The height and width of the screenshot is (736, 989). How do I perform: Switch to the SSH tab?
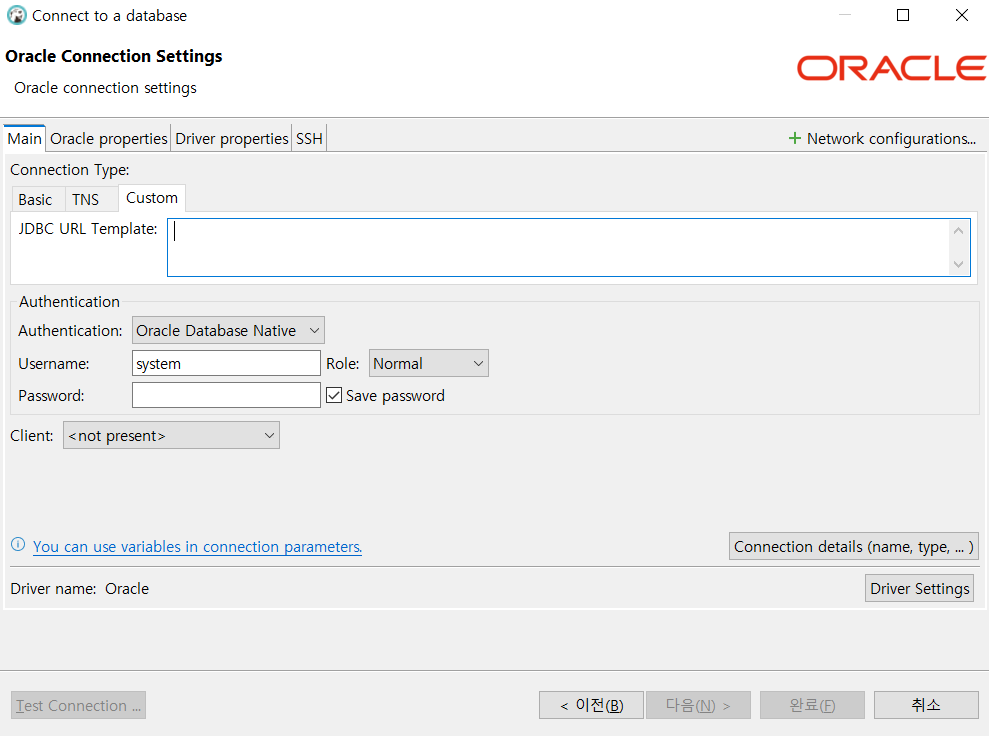[x=309, y=139]
